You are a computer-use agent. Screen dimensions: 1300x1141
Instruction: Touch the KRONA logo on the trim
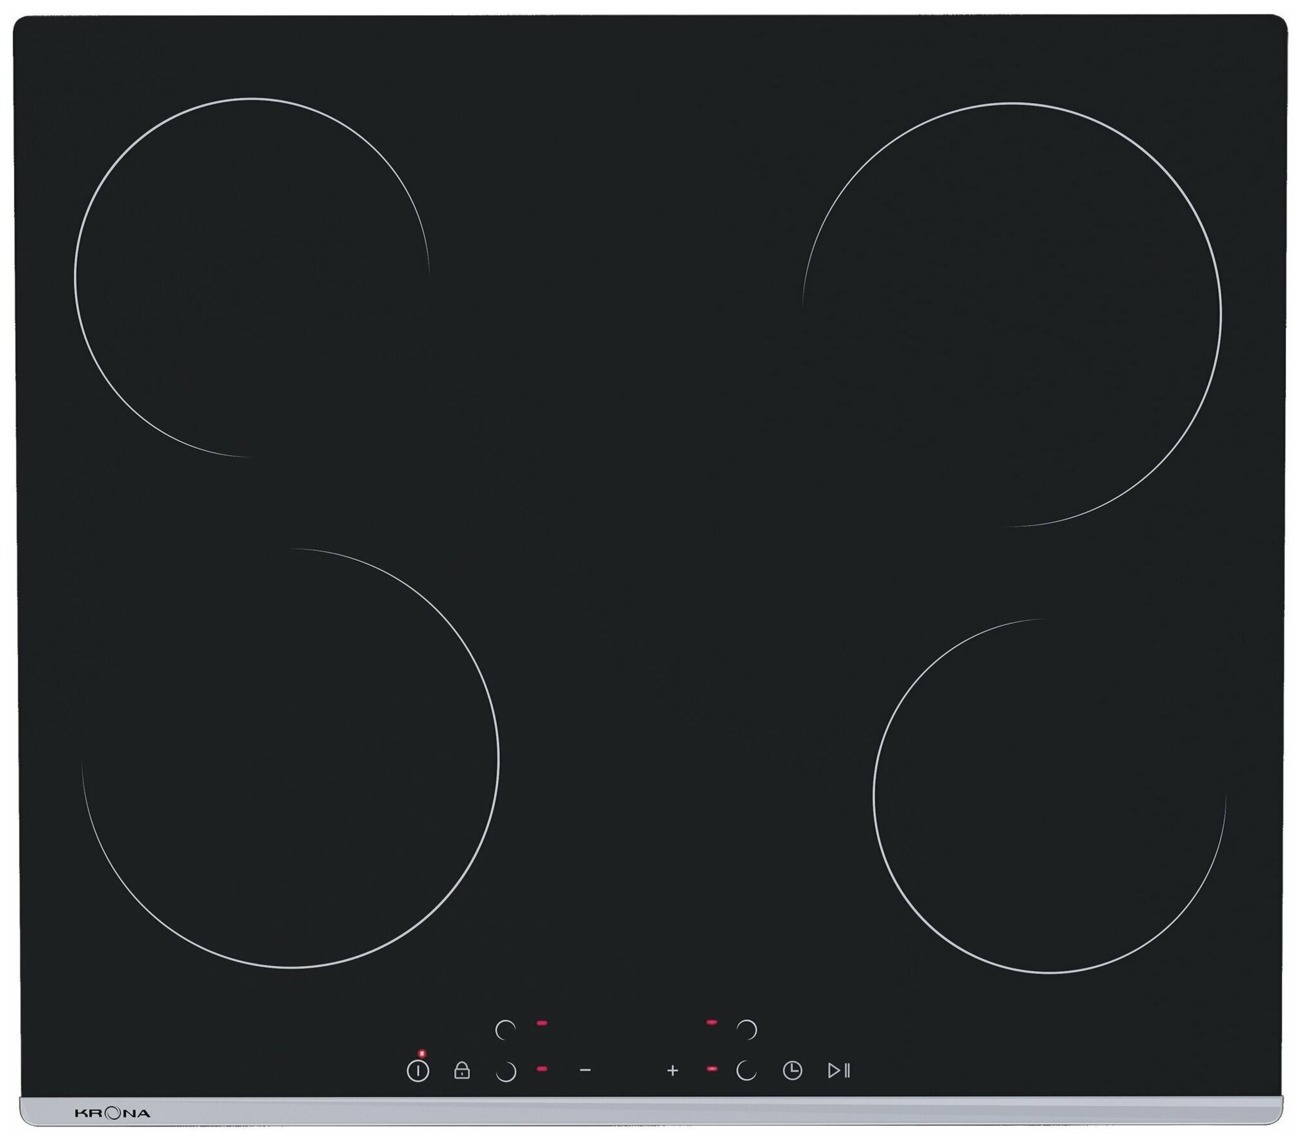pyautogui.click(x=112, y=1113)
